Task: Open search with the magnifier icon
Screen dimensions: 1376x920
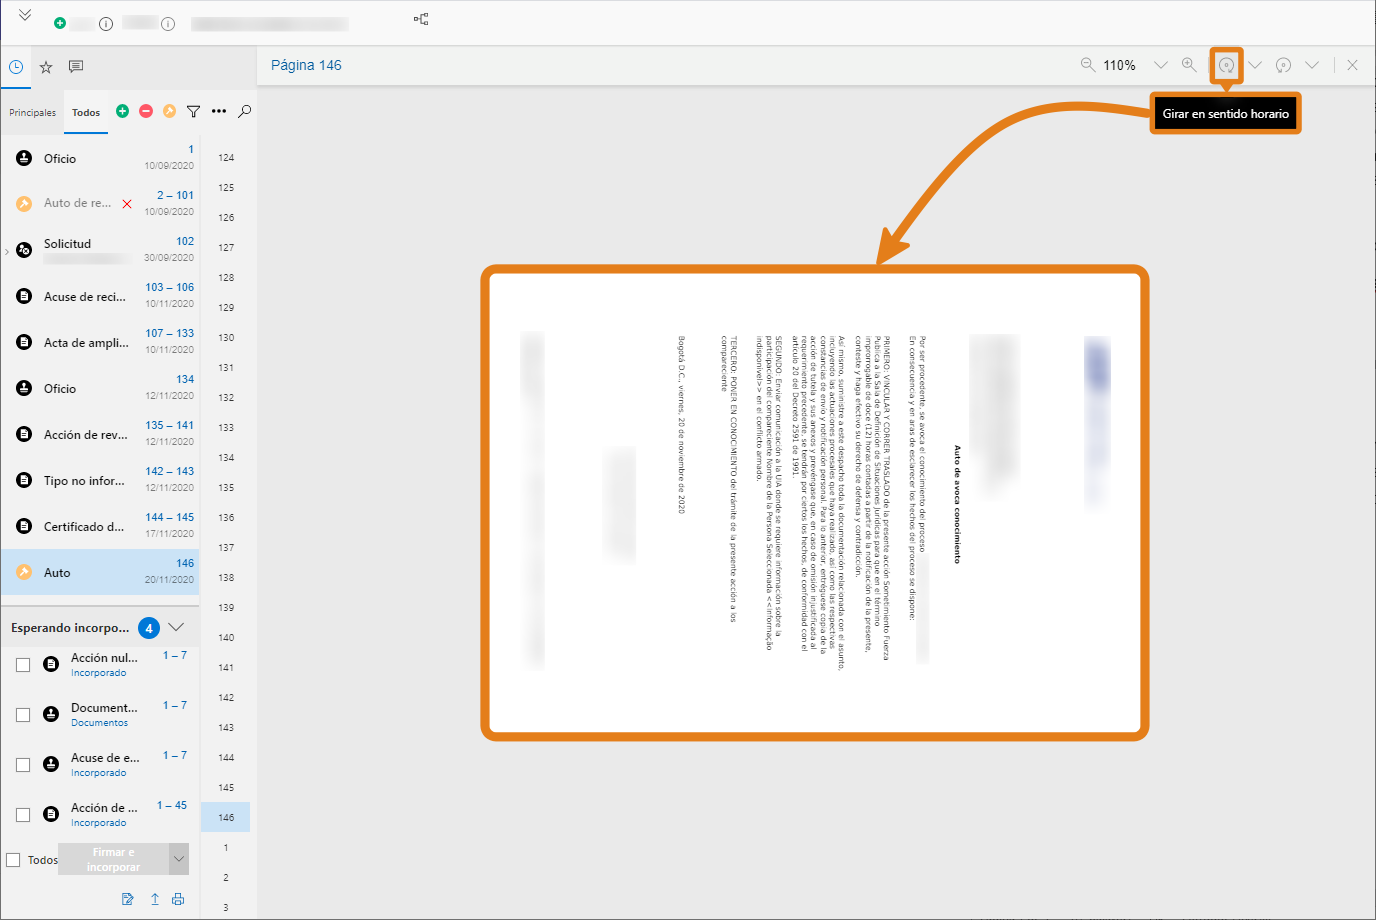Action: [x=244, y=111]
